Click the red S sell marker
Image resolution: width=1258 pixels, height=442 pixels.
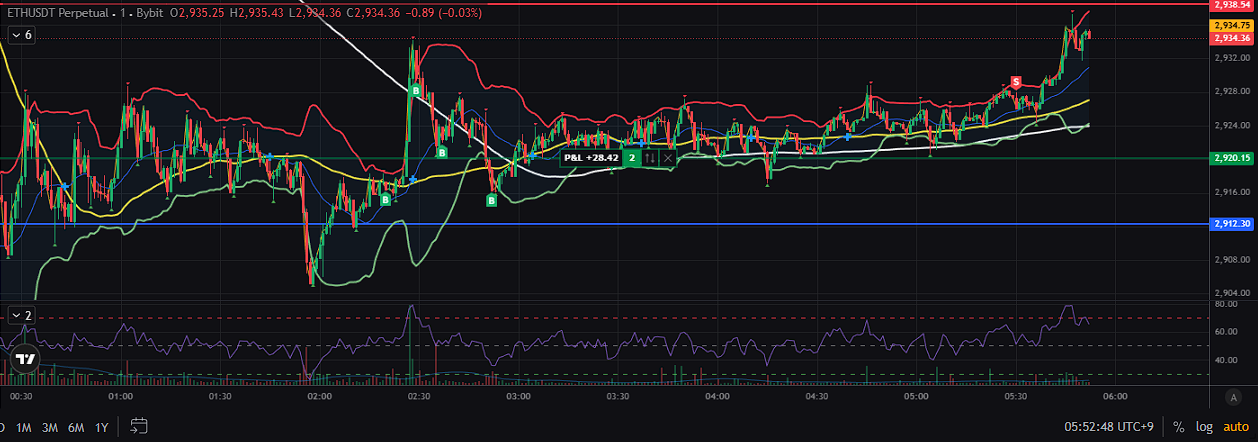point(1015,81)
